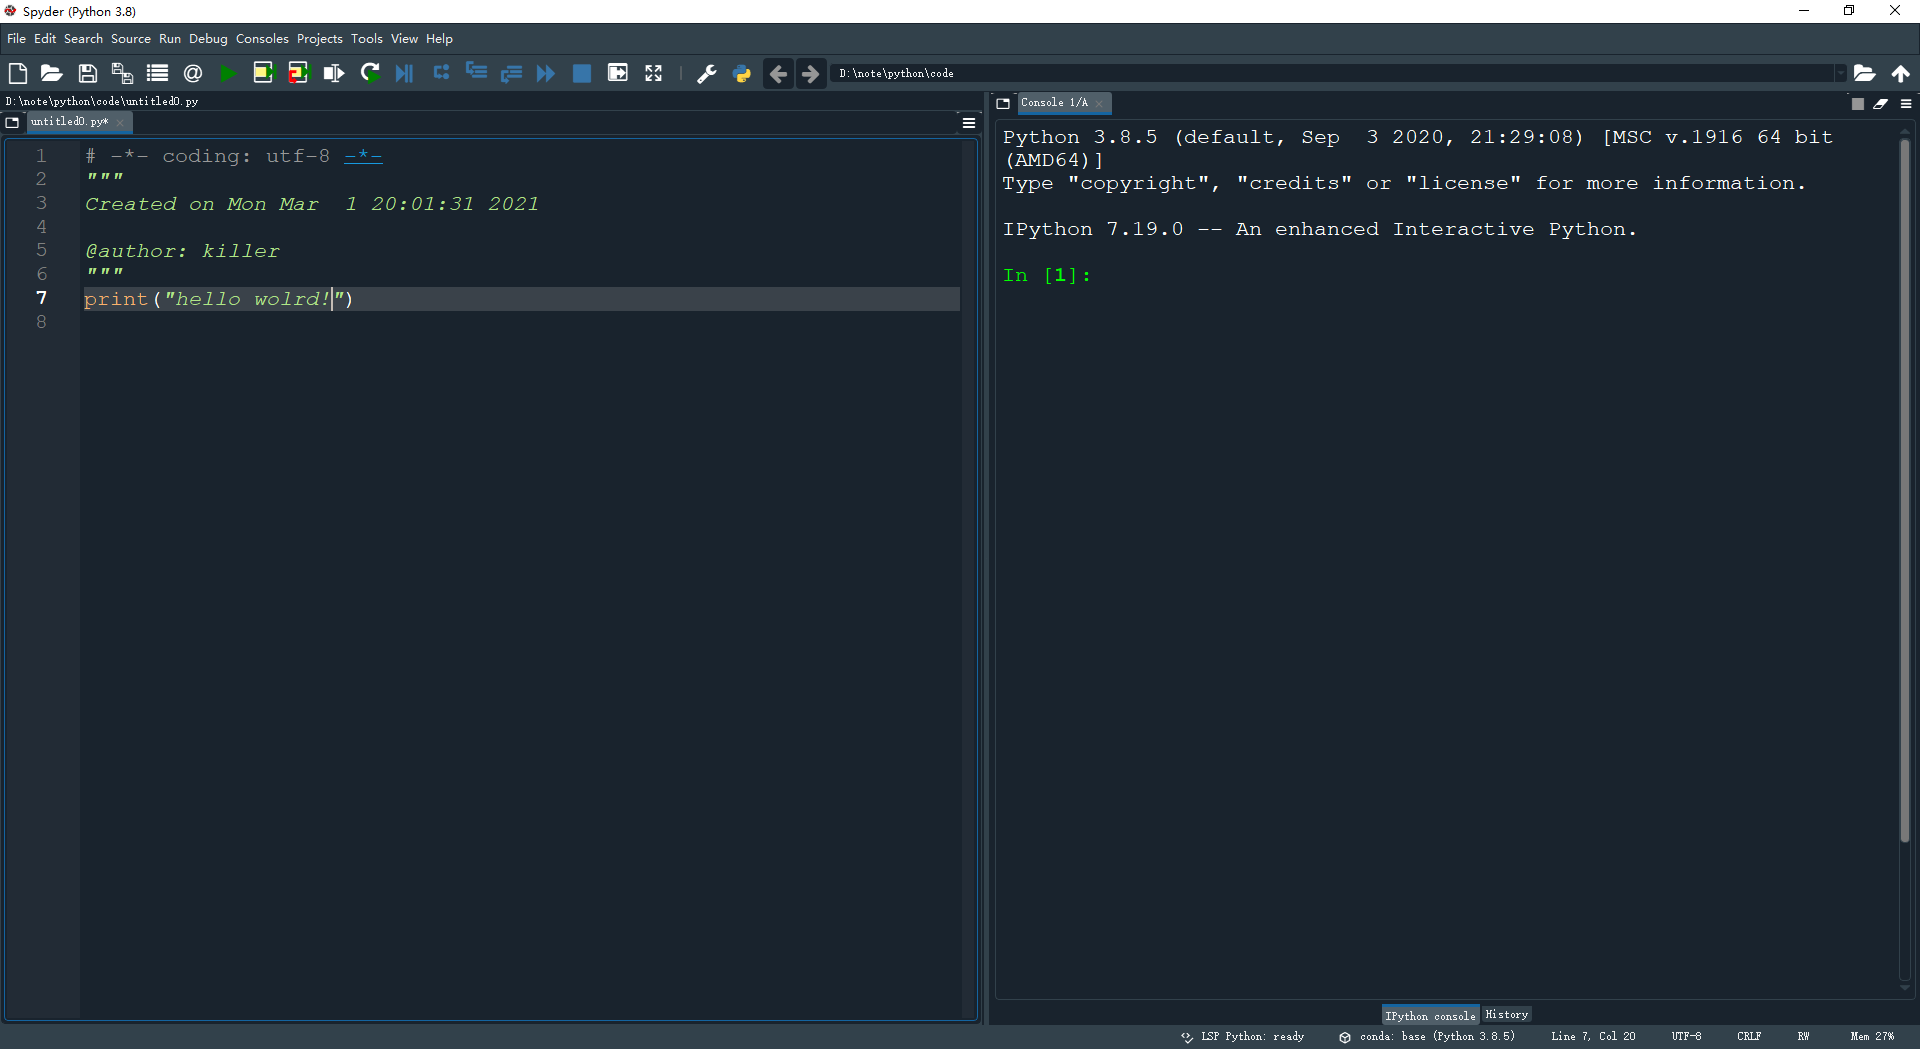Open a file using the Open file icon

52,73
